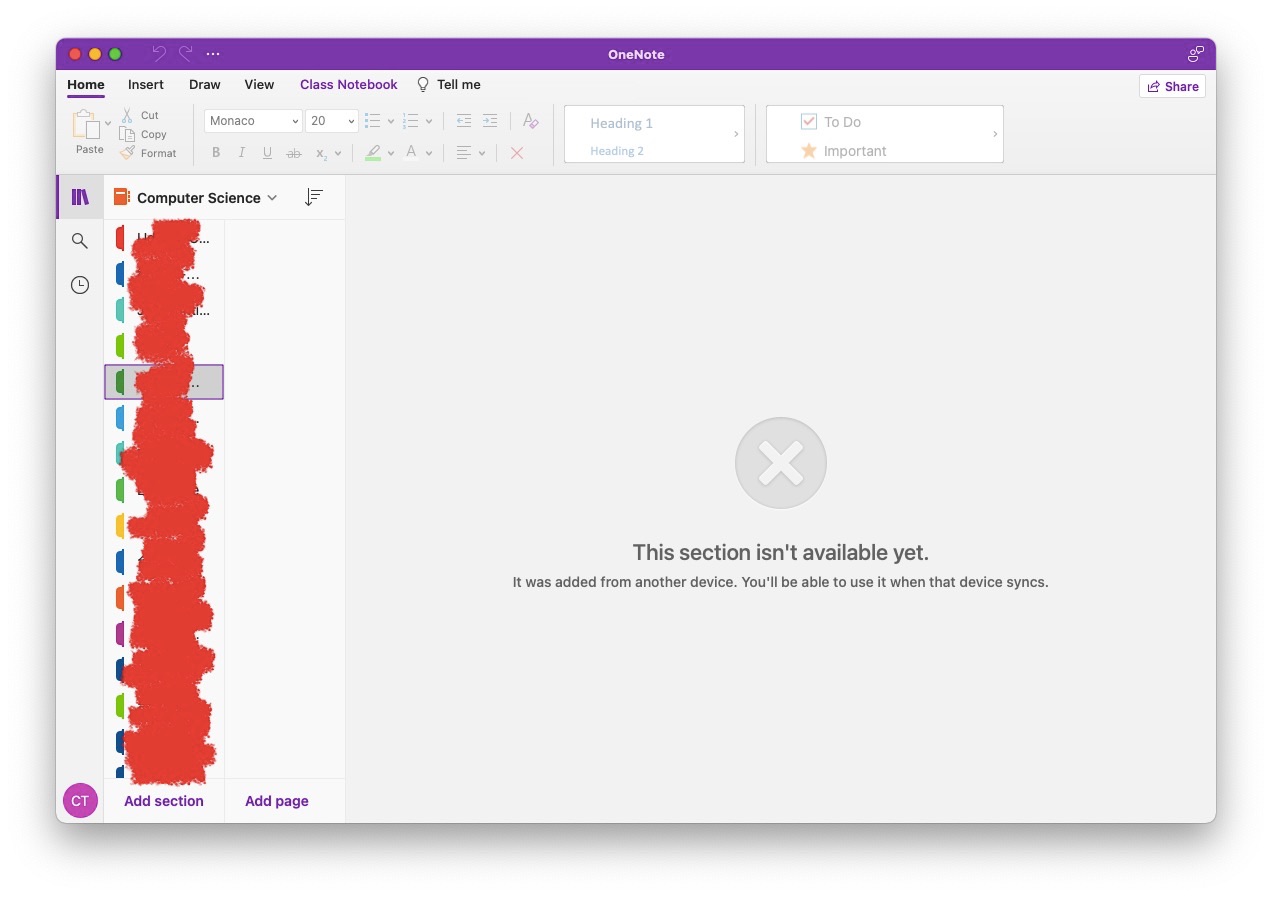Viewport: 1272px width, 897px height.
Task: Toggle Italic formatting
Action: (242, 153)
